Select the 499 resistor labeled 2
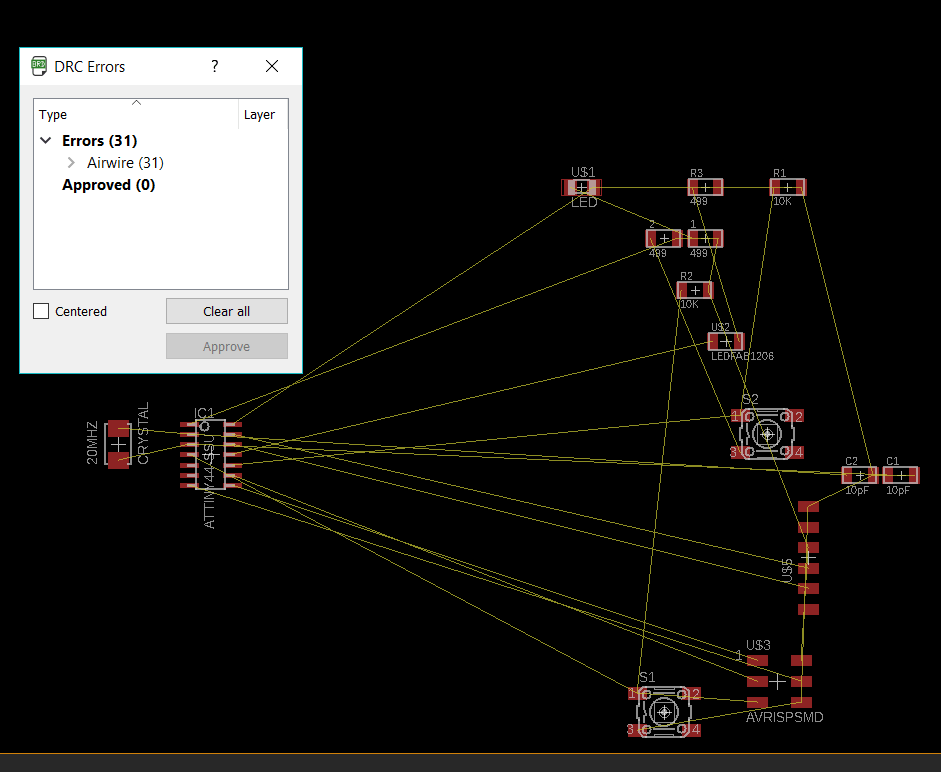The width and height of the screenshot is (941, 772). click(x=664, y=238)
